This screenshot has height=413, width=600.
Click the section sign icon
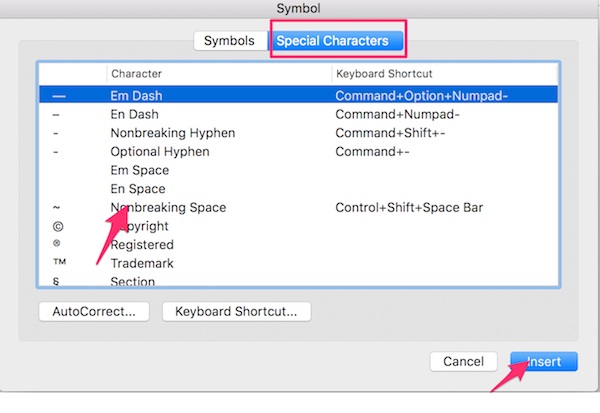56,281
